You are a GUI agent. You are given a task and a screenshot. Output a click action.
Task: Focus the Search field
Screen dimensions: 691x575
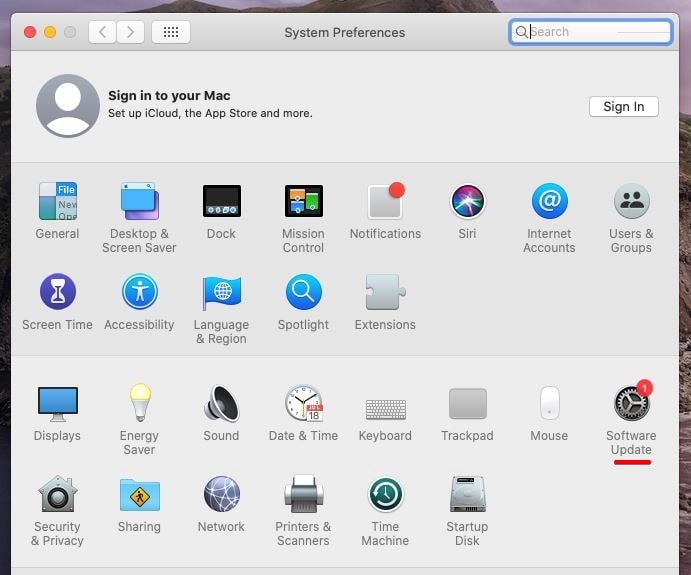(x=591, y=32)
